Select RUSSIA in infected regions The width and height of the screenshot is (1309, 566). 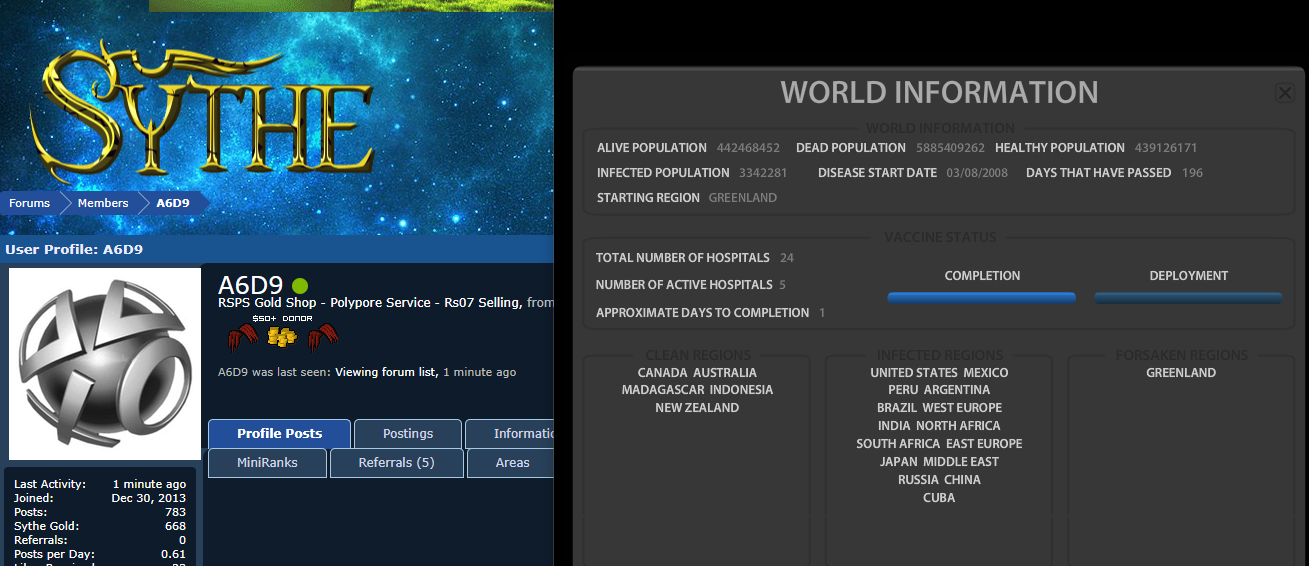918,480
